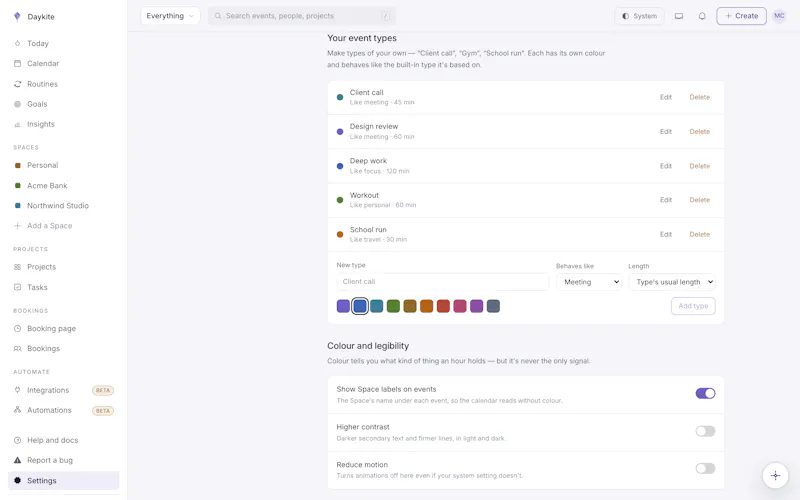
Task: Pick the green colour swatch
Action: tap(393, 306)
